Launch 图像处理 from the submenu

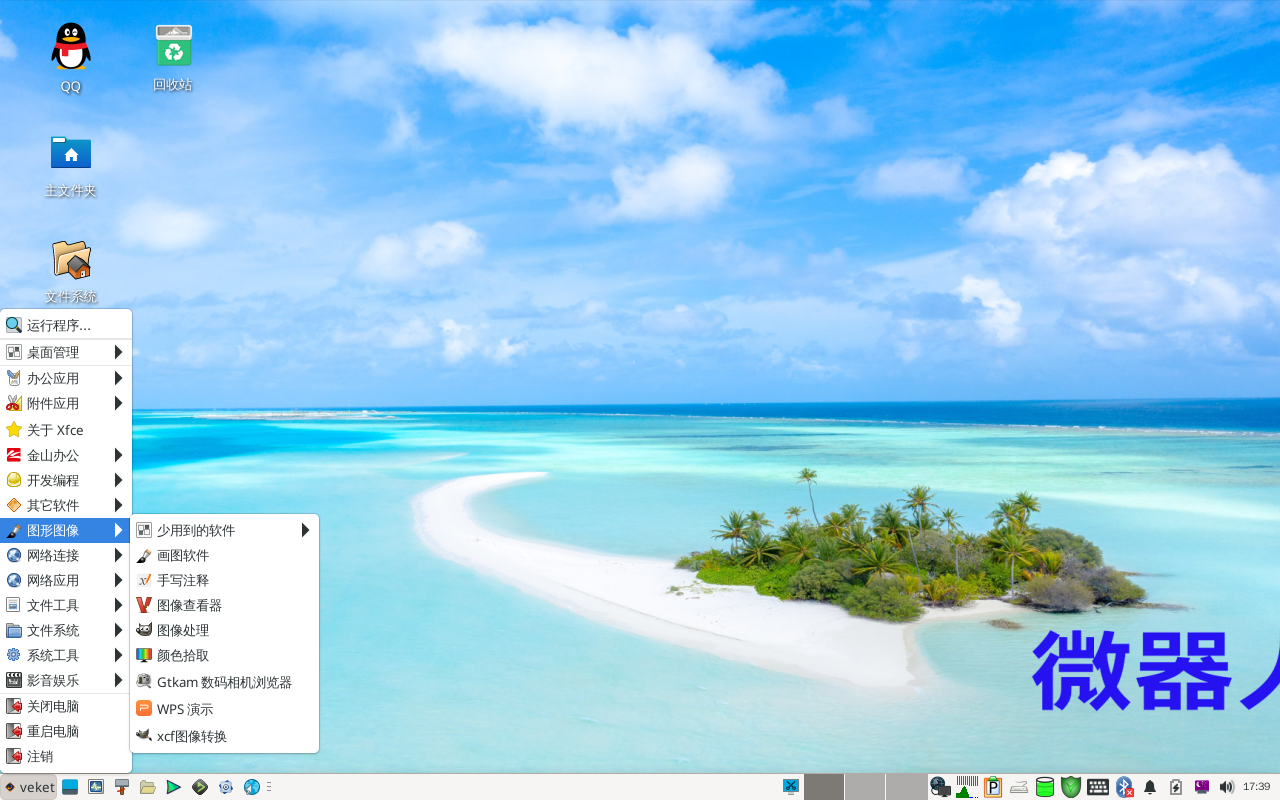[224, 630]
